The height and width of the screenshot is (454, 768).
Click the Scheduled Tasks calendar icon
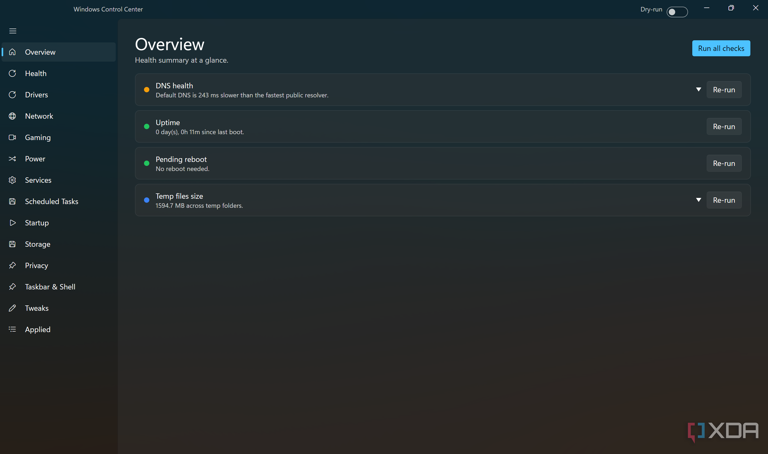coord(13,201)
